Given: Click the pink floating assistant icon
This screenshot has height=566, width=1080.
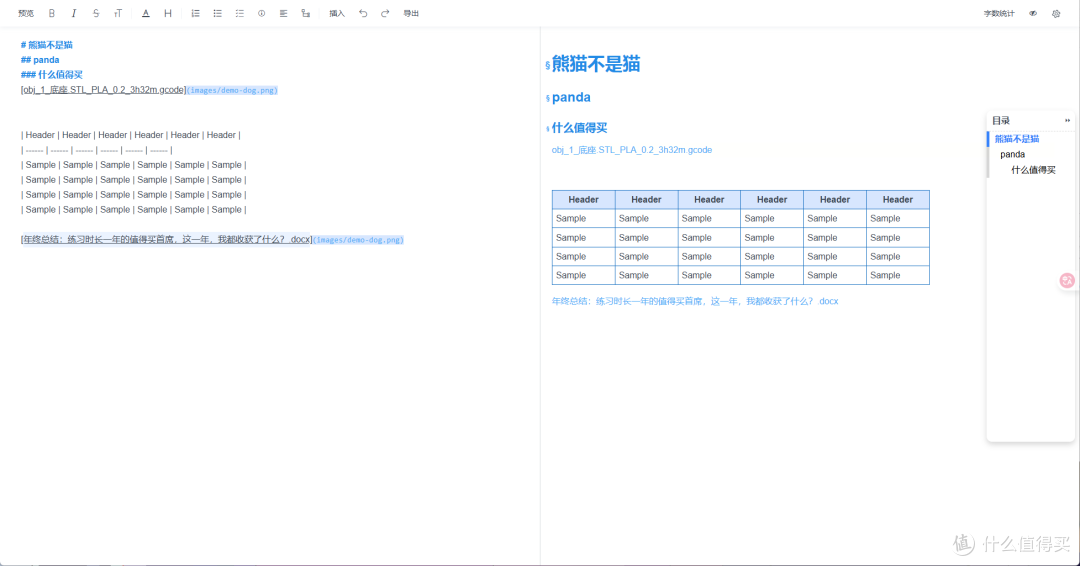Looking at the screenshot, I should [x=1067, y=280].
